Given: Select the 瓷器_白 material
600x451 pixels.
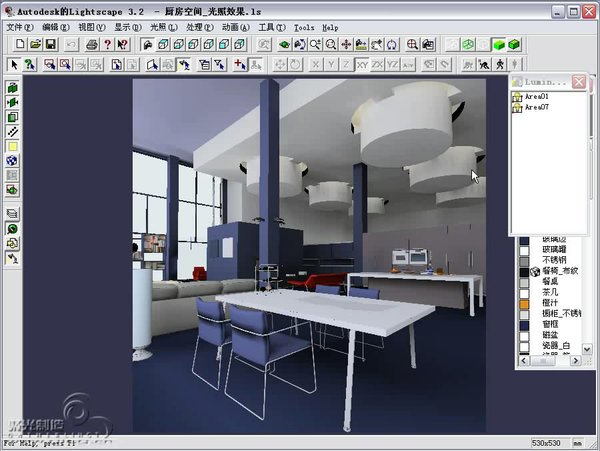Looking at the screenshot, I should click(556, 345).
